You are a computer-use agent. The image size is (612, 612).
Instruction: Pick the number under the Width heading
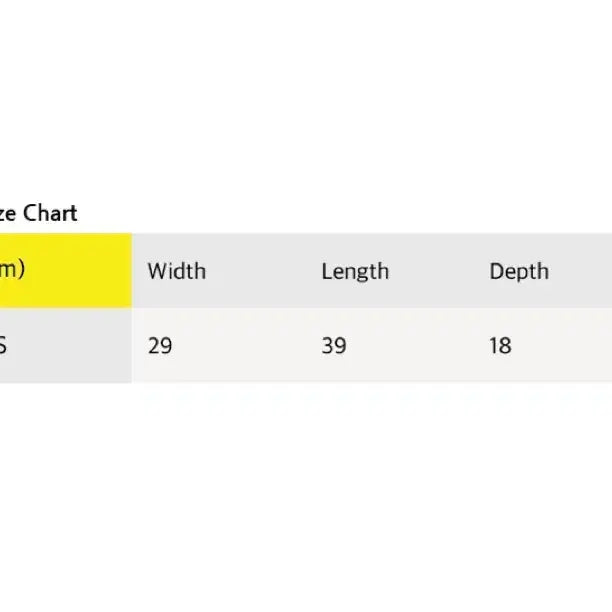pos(160,346)
